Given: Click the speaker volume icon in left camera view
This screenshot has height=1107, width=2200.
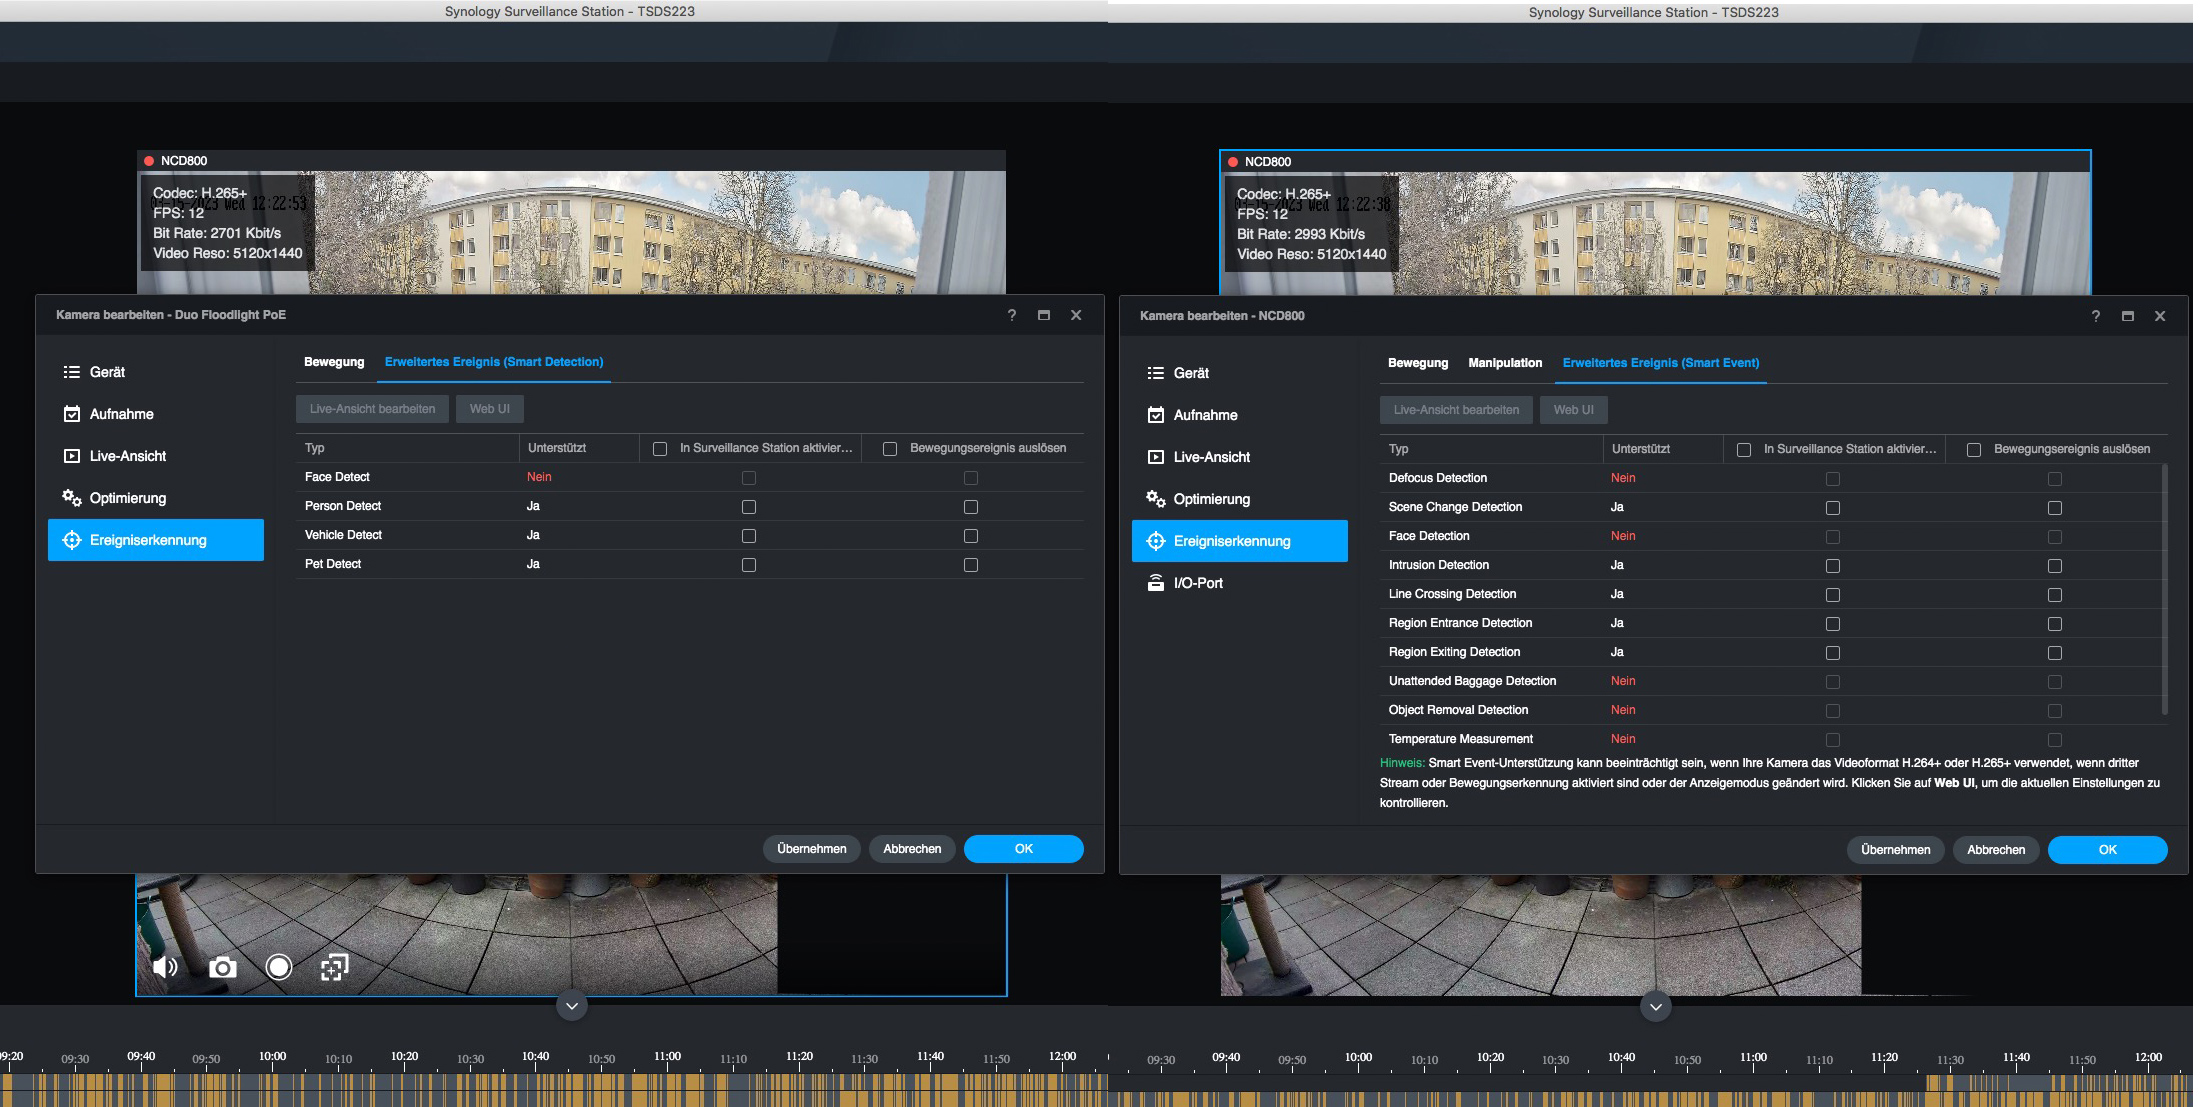Looking at the screenshot, I should coord(165,967).
